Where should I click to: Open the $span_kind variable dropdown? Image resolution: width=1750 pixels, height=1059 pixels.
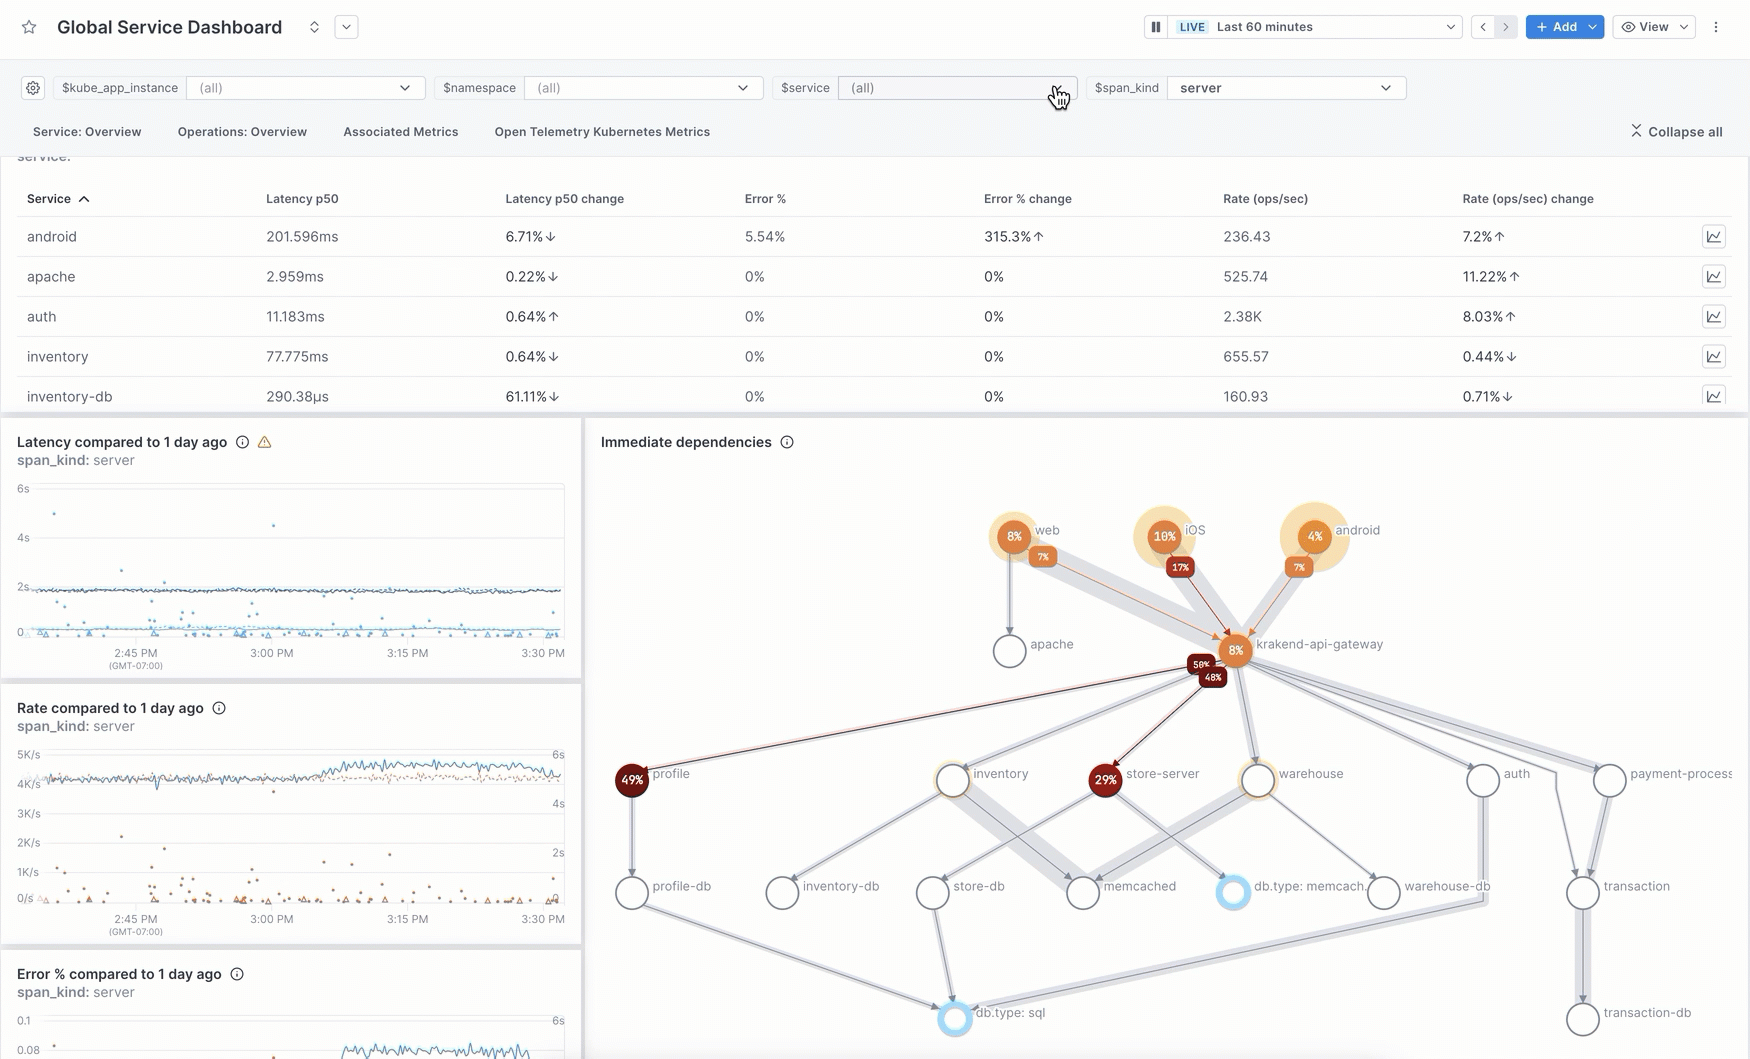(1285, 88)
